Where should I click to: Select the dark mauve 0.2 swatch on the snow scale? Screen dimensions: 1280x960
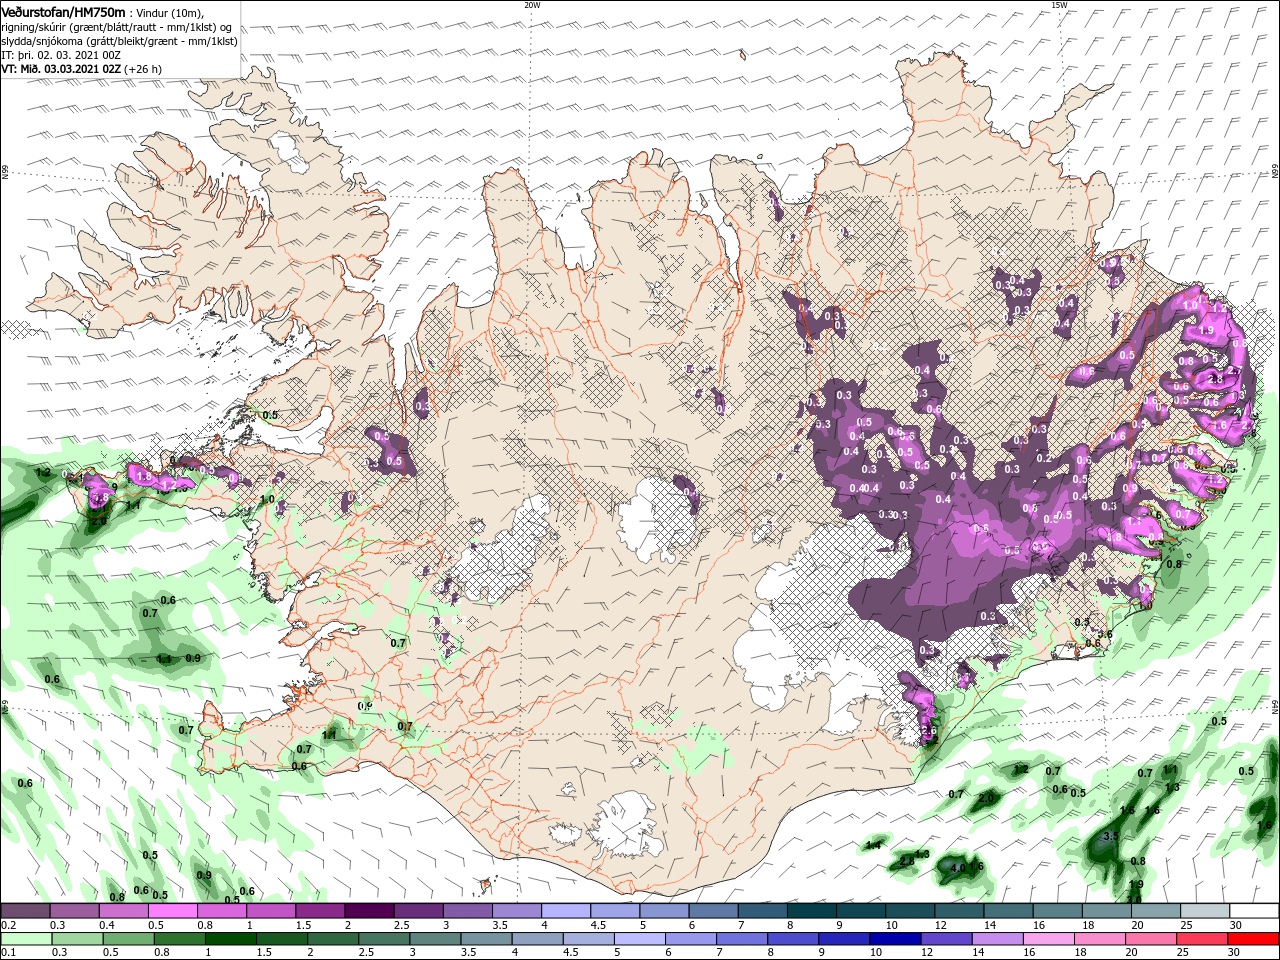tap(25, 911)
